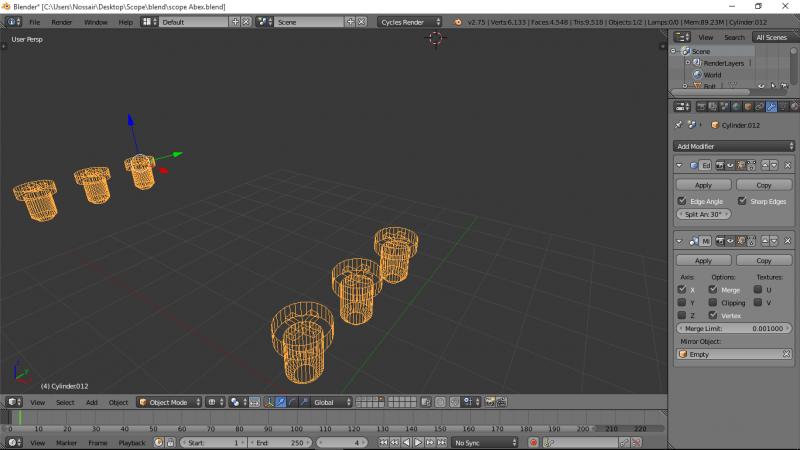Enable the Y axis mirror checkbox

coord(682,302)
